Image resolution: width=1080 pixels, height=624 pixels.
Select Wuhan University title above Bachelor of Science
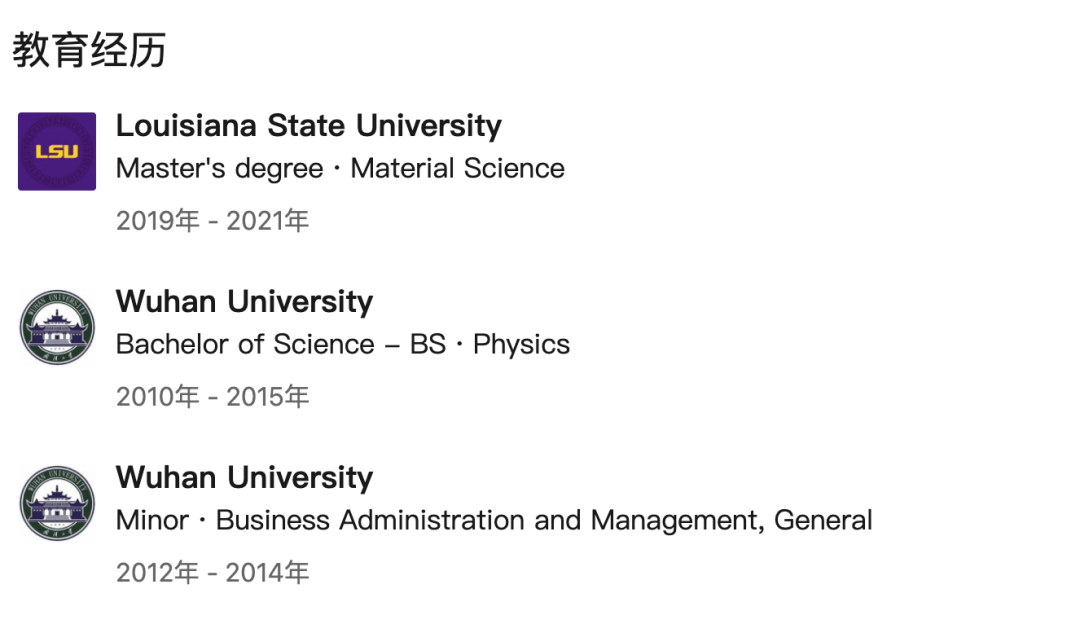click(x=245, y=302)
